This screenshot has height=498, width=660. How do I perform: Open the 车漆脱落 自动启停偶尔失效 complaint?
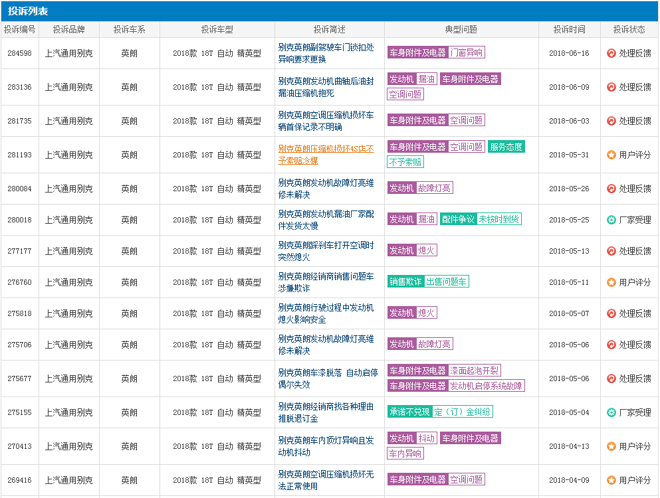[x=328, y=378]
